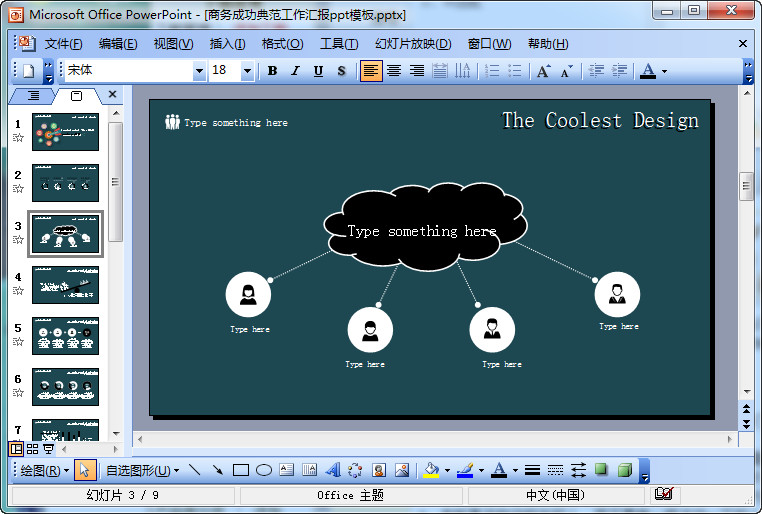Toggle Italic formatting
Image resolution: width=762 pixels, height=514 pixels.
point(295,71)
